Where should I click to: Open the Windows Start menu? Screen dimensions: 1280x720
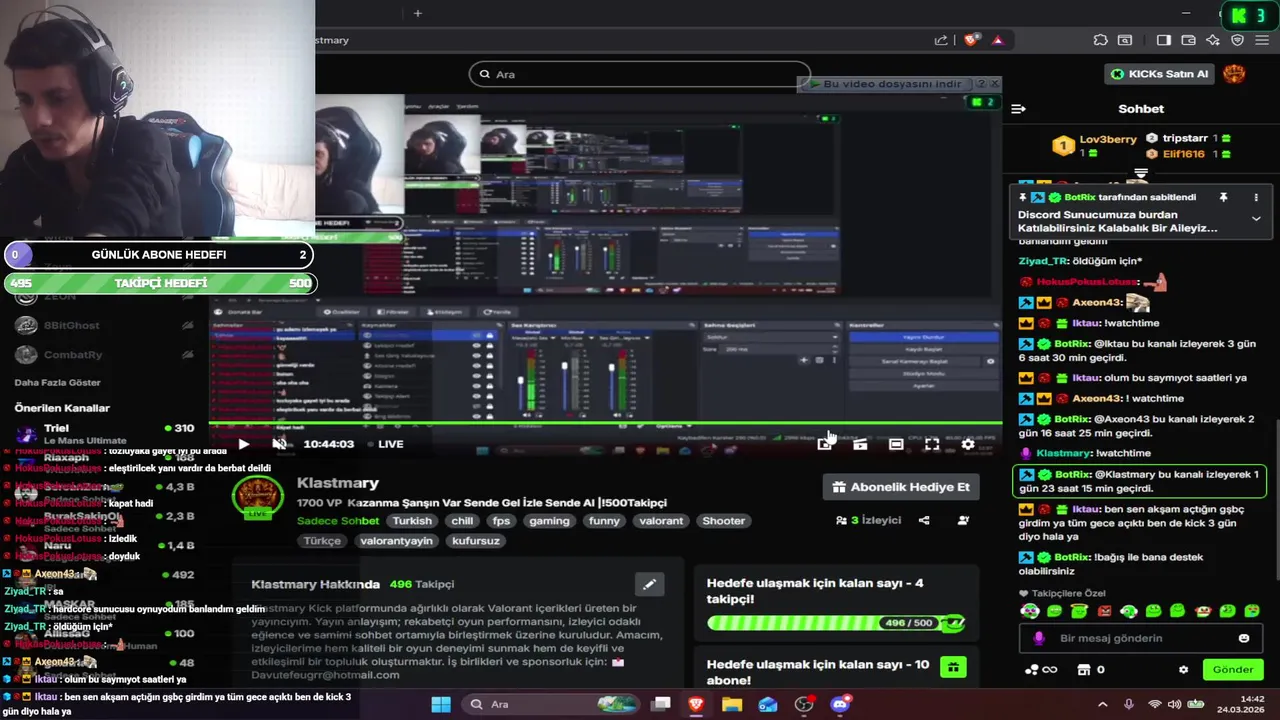click(x=441, y=704)
